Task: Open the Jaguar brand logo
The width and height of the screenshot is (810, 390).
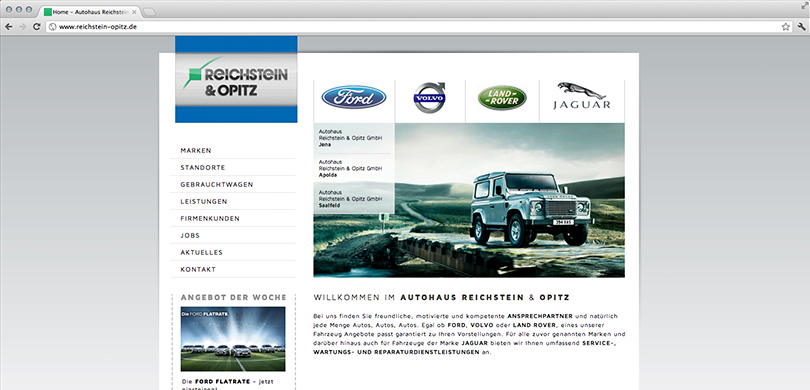Action: pos(582,96)
